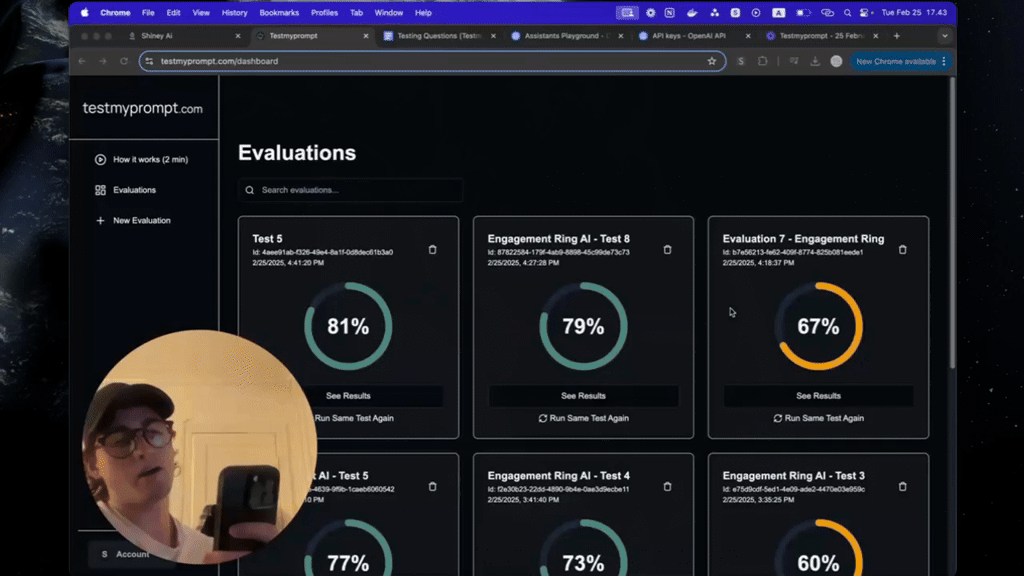Switch to the Testmyprompt - 25 Febru tab
The width and height of the screenshot is (1024, 576).
[820, 36]
